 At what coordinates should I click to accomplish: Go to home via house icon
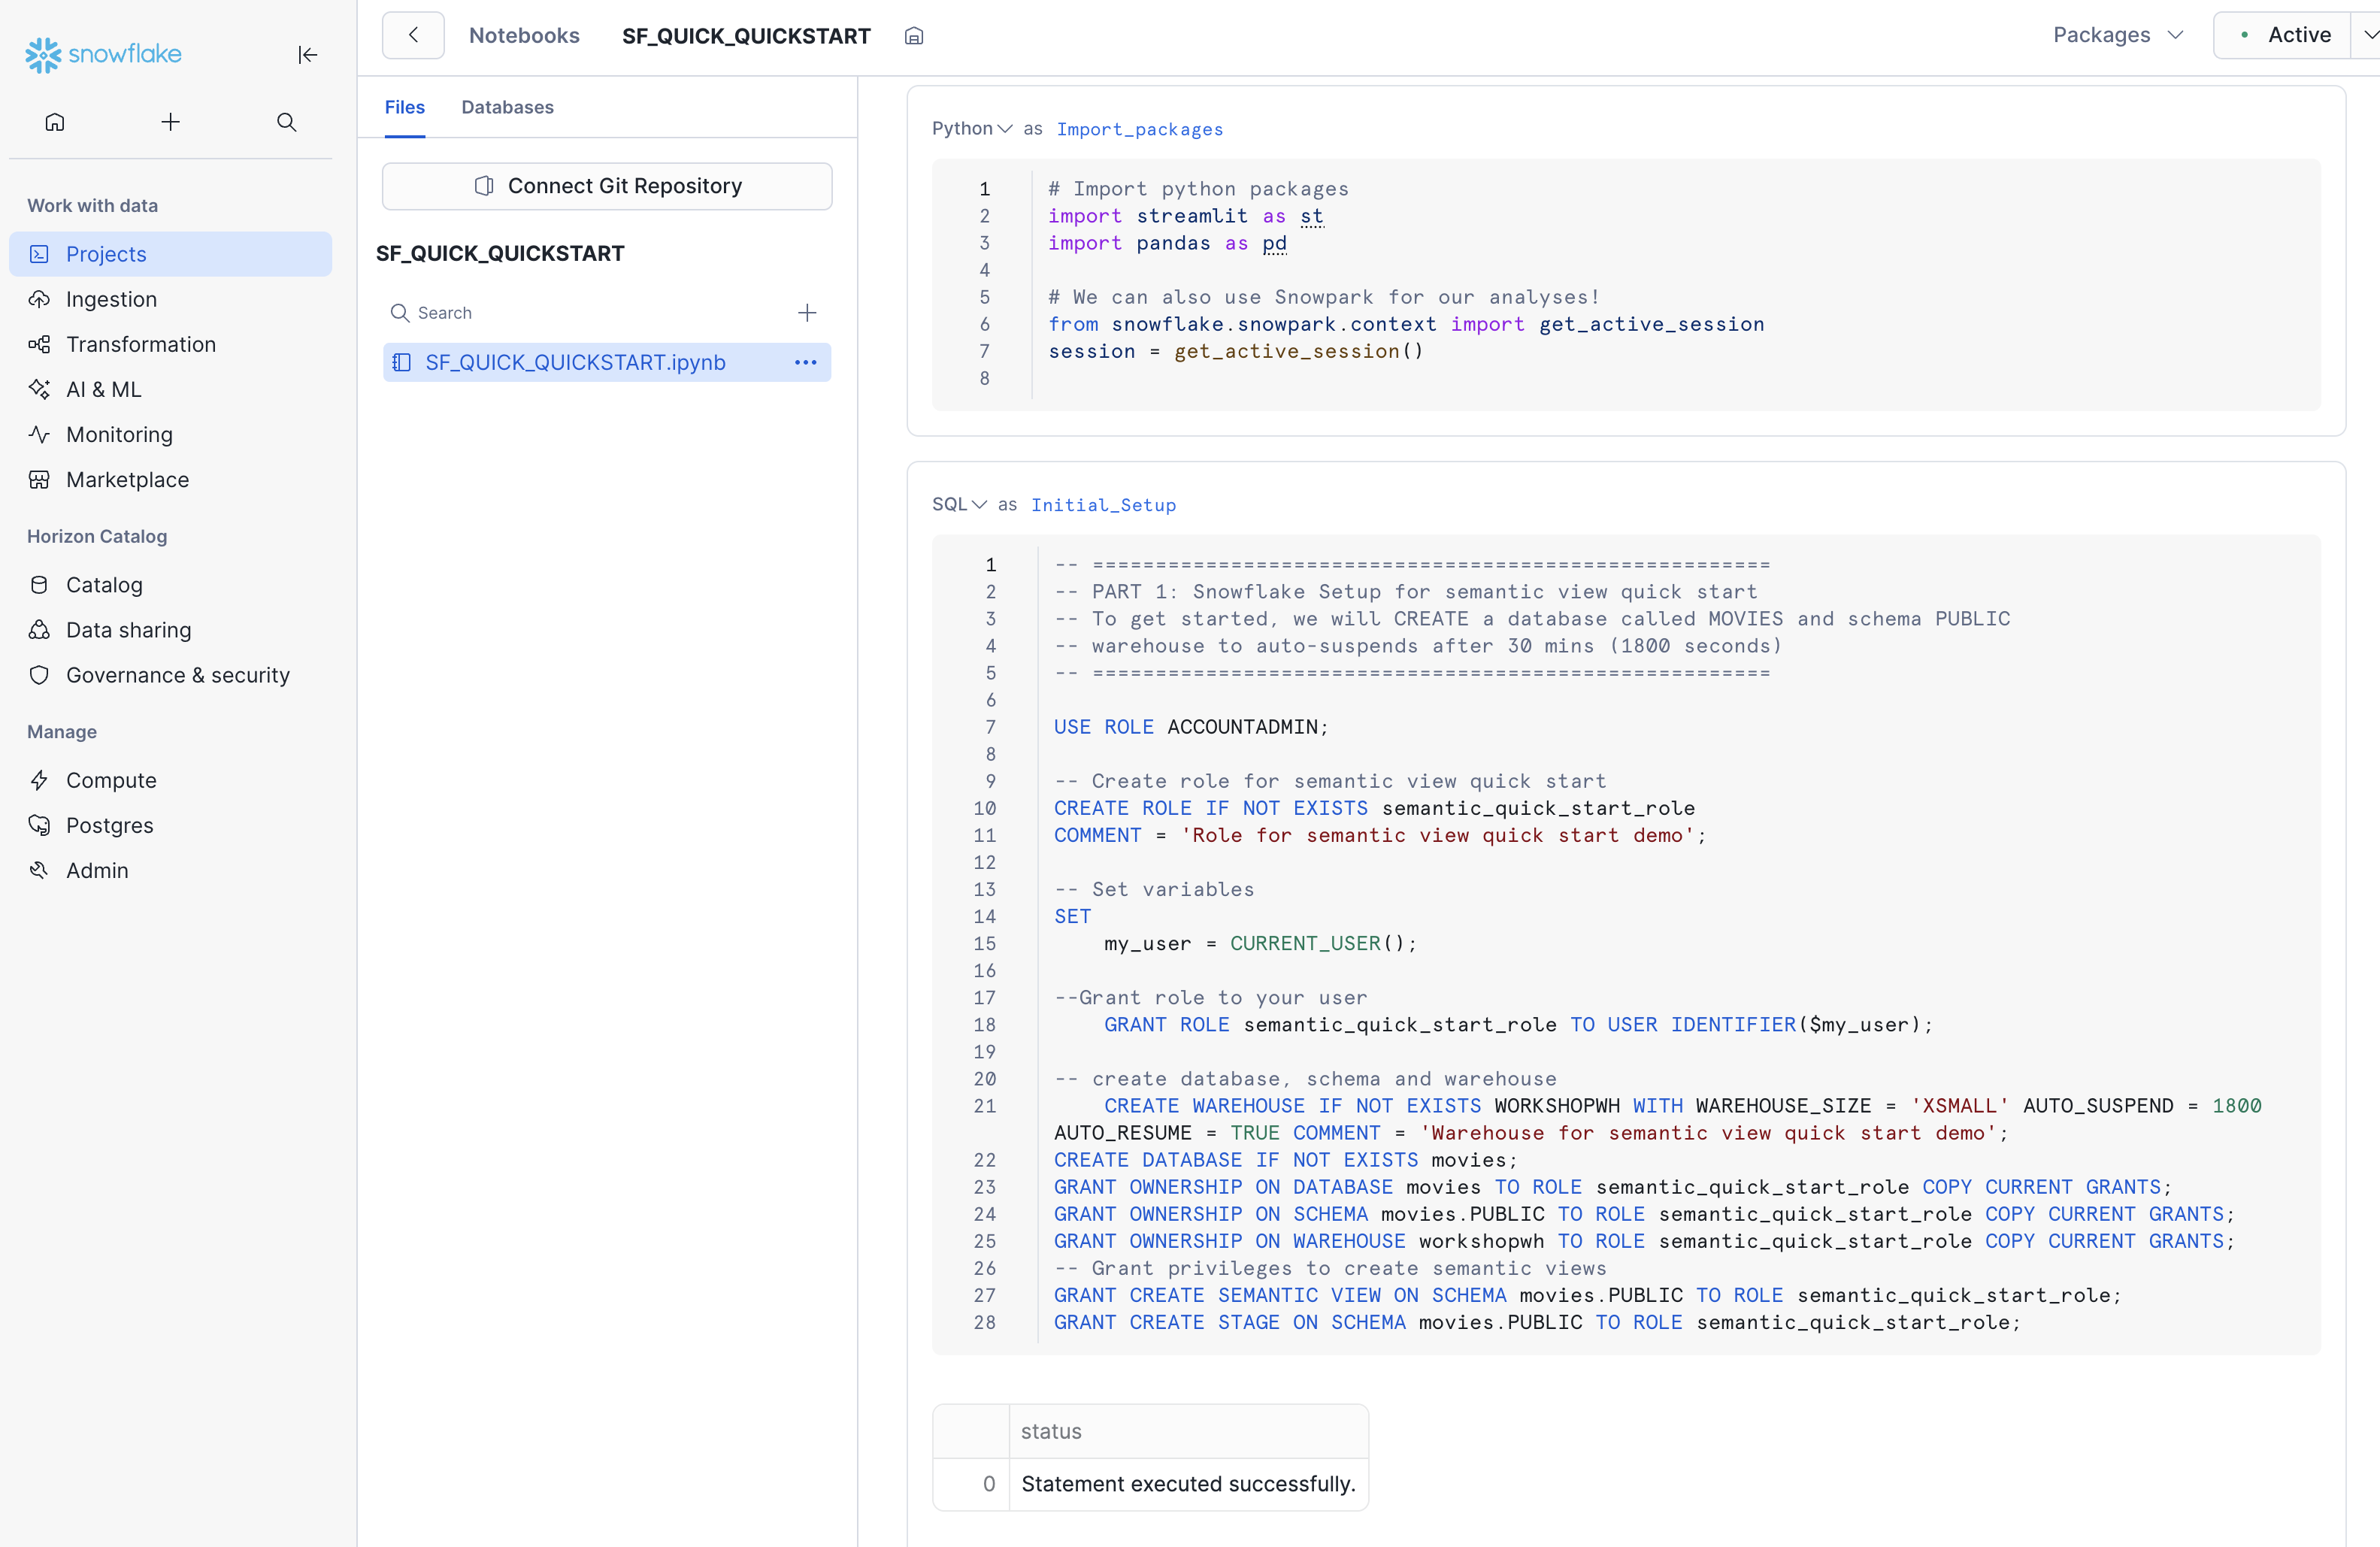click(55, 122)
